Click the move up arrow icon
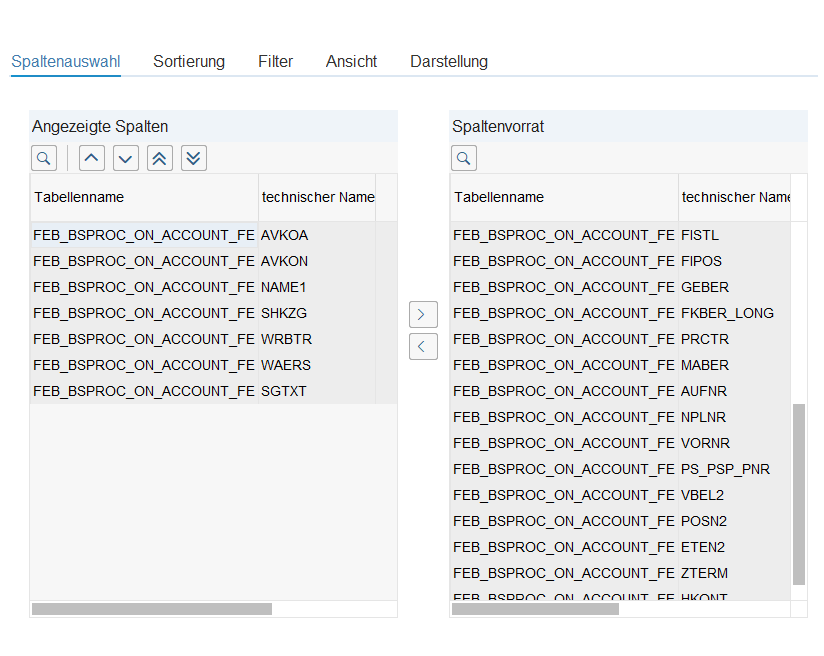The height and width of the screenshot is (656, 824). click(91, 158)
